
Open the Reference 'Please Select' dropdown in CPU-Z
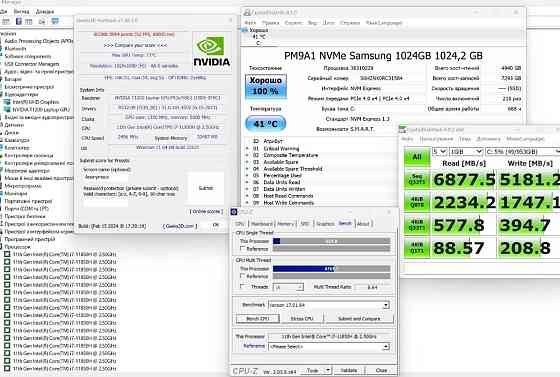click(329, 347)
